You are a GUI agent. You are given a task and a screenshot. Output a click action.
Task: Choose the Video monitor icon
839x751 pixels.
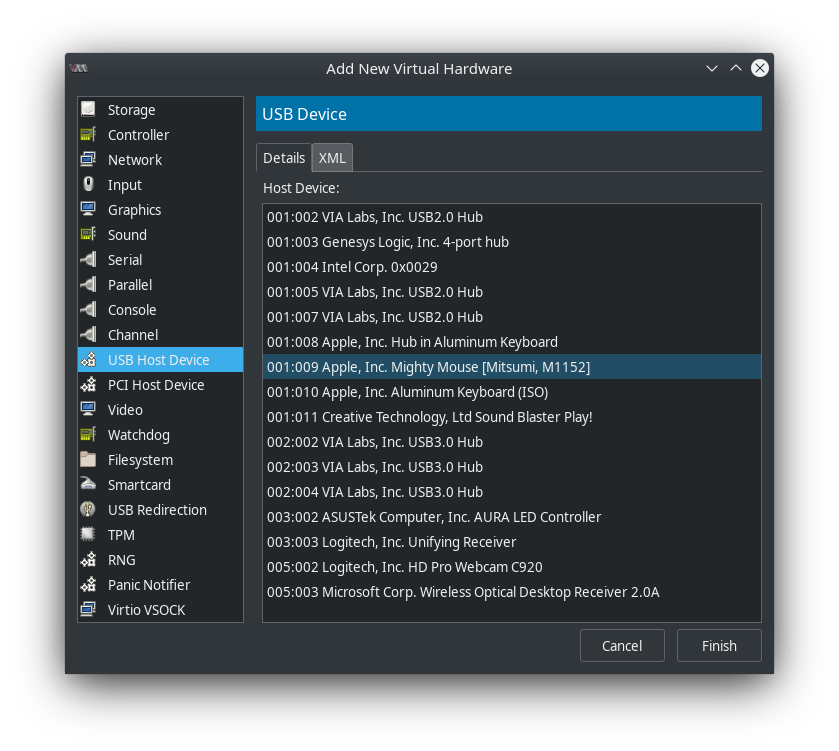tap(88, 409)
